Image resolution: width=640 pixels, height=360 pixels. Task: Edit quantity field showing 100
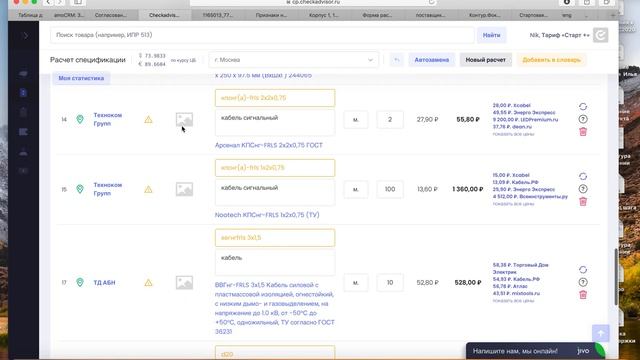(x=390, y=189)
